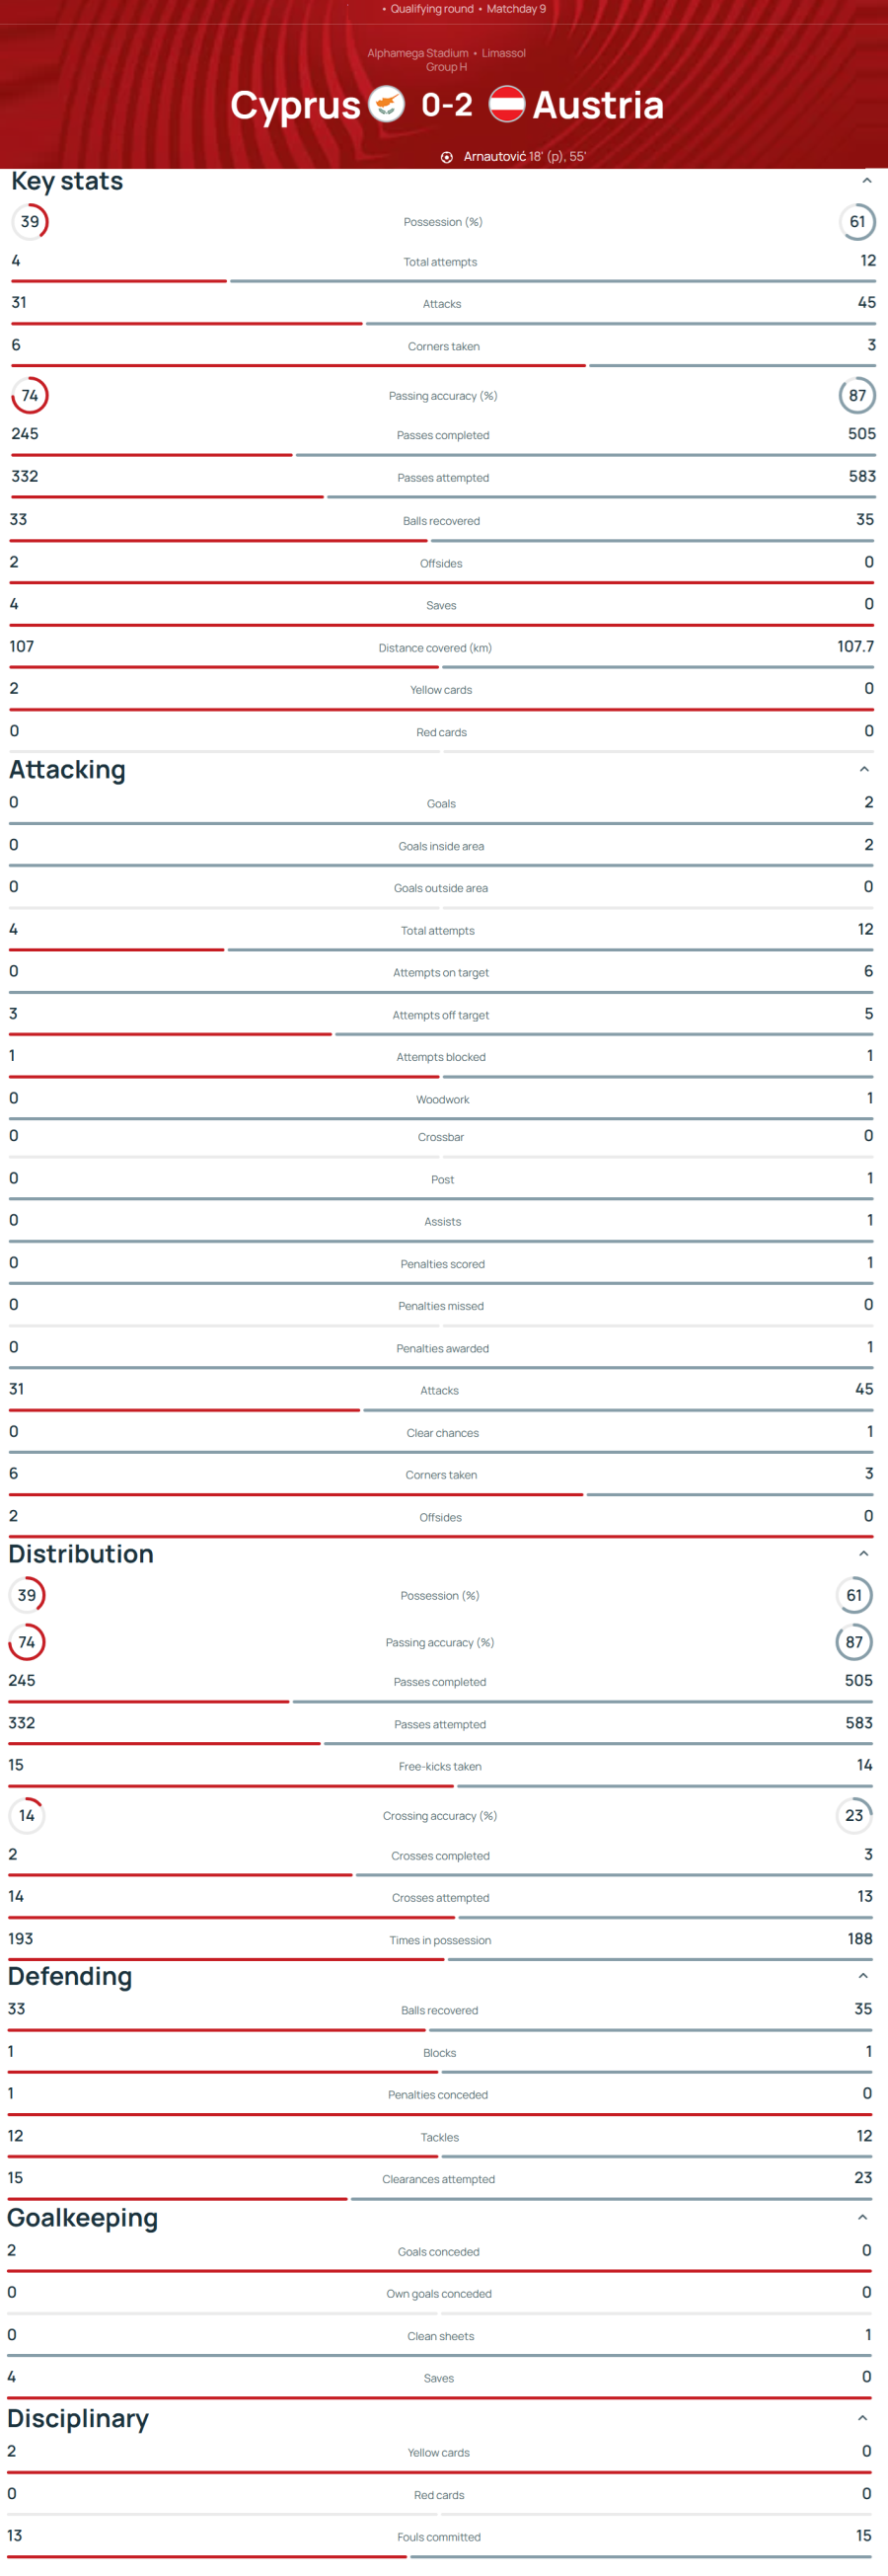Click Austria possession gauge in Distribution section
Screen dimensions: 888x2576
854,1595
